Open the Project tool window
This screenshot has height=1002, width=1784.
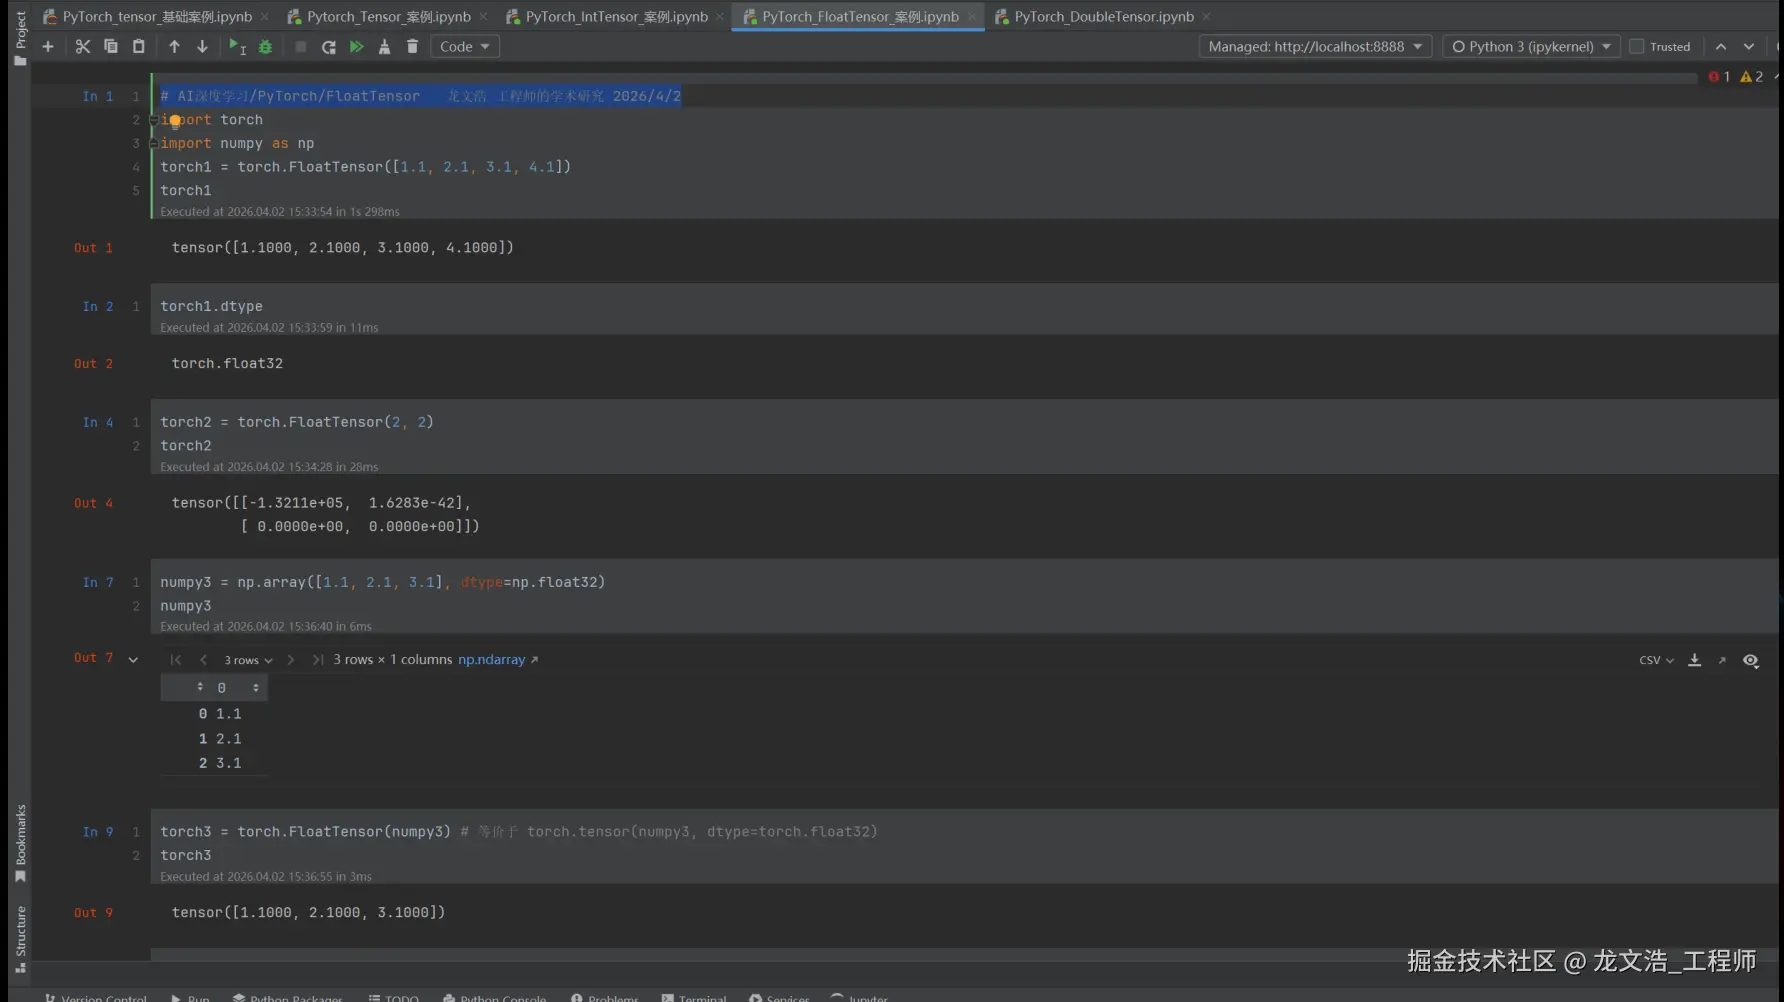[x=20, y=38]
